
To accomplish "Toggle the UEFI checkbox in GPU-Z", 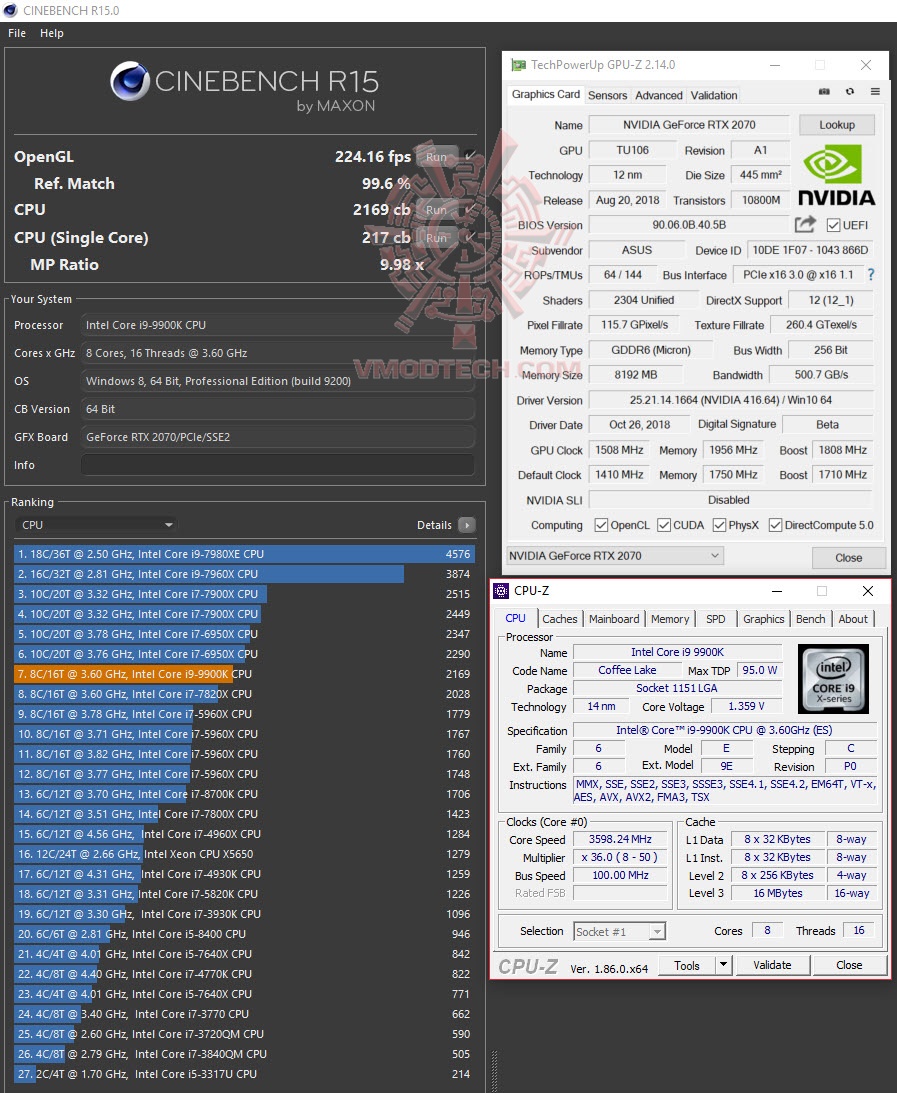I will pyautogui.click(x=833, y=225).
